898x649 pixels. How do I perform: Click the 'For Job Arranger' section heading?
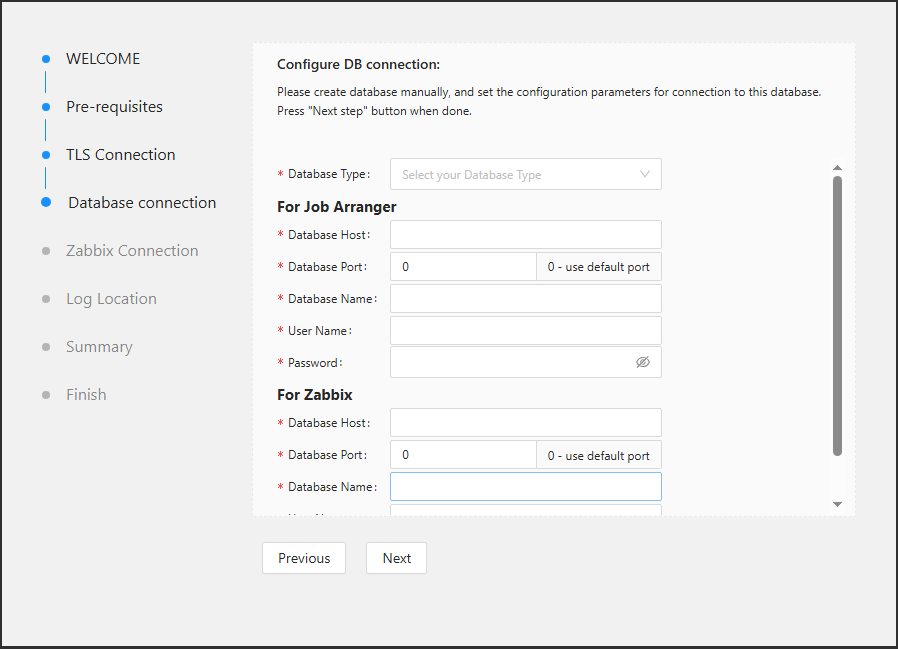click(337, 207)
